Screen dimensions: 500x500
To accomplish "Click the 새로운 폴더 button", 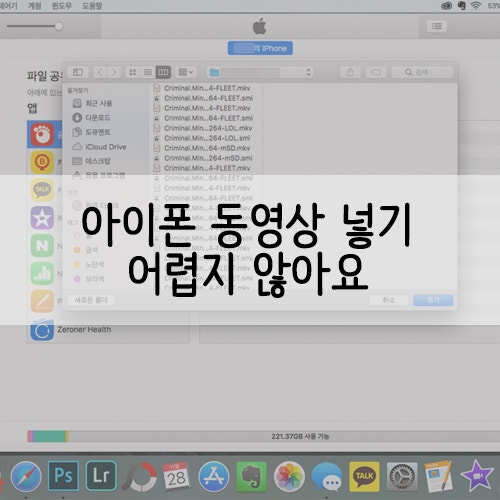I will (x=91, y=300).
